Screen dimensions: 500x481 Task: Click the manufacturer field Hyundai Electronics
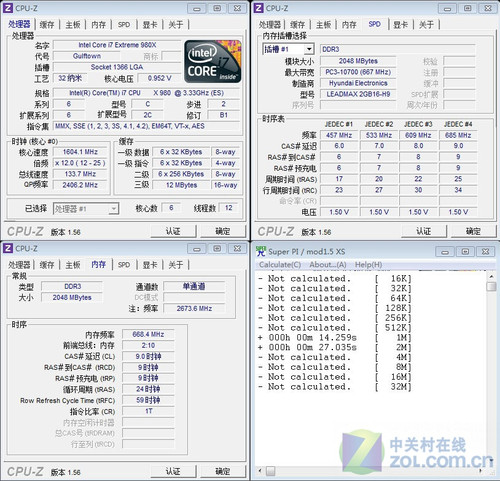tap(358, 83)
